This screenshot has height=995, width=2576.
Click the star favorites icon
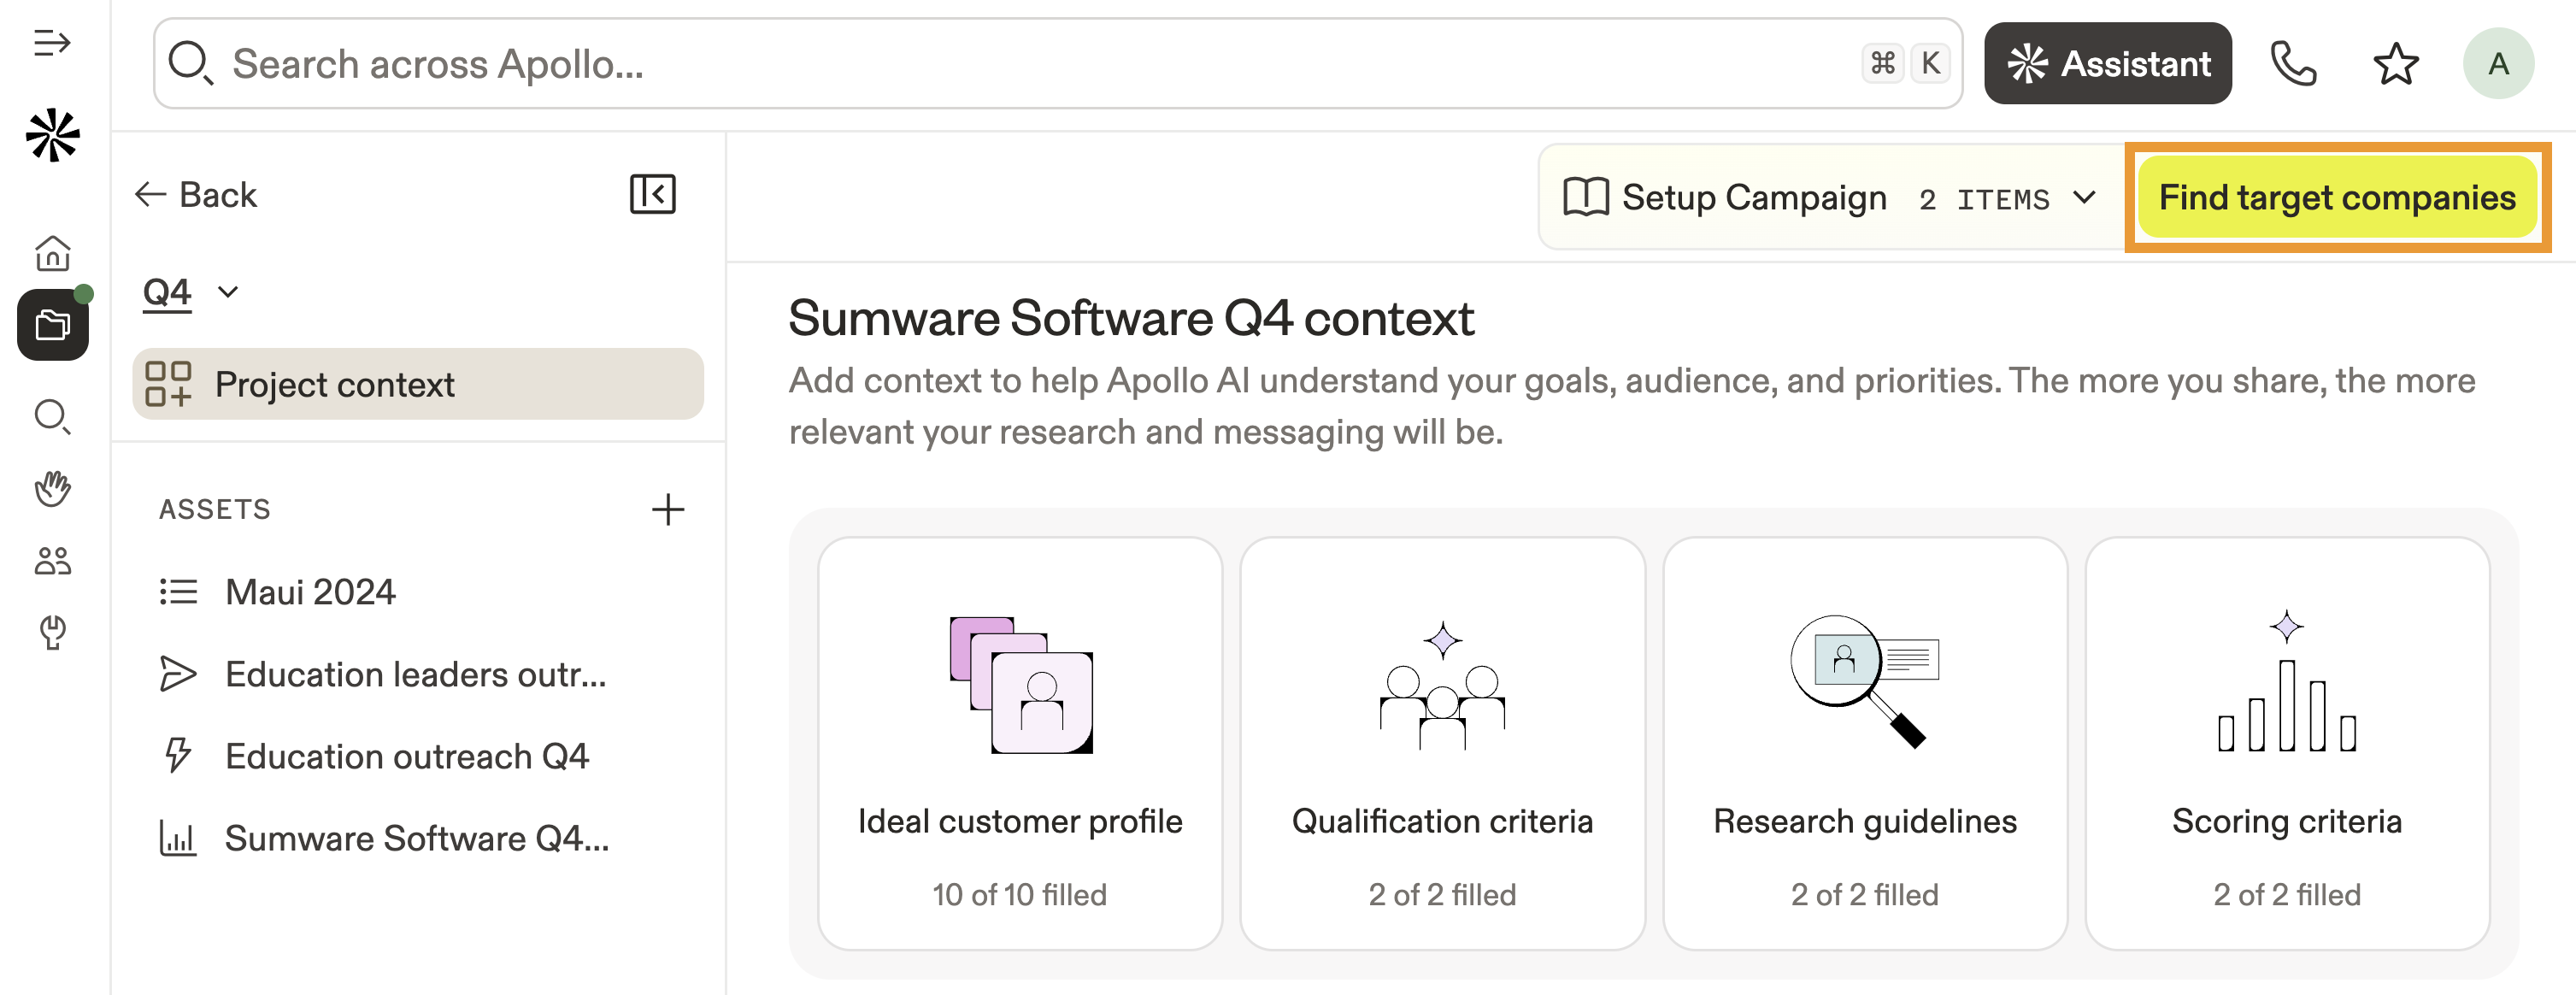pyautogui.click(x=2395, y=64)
